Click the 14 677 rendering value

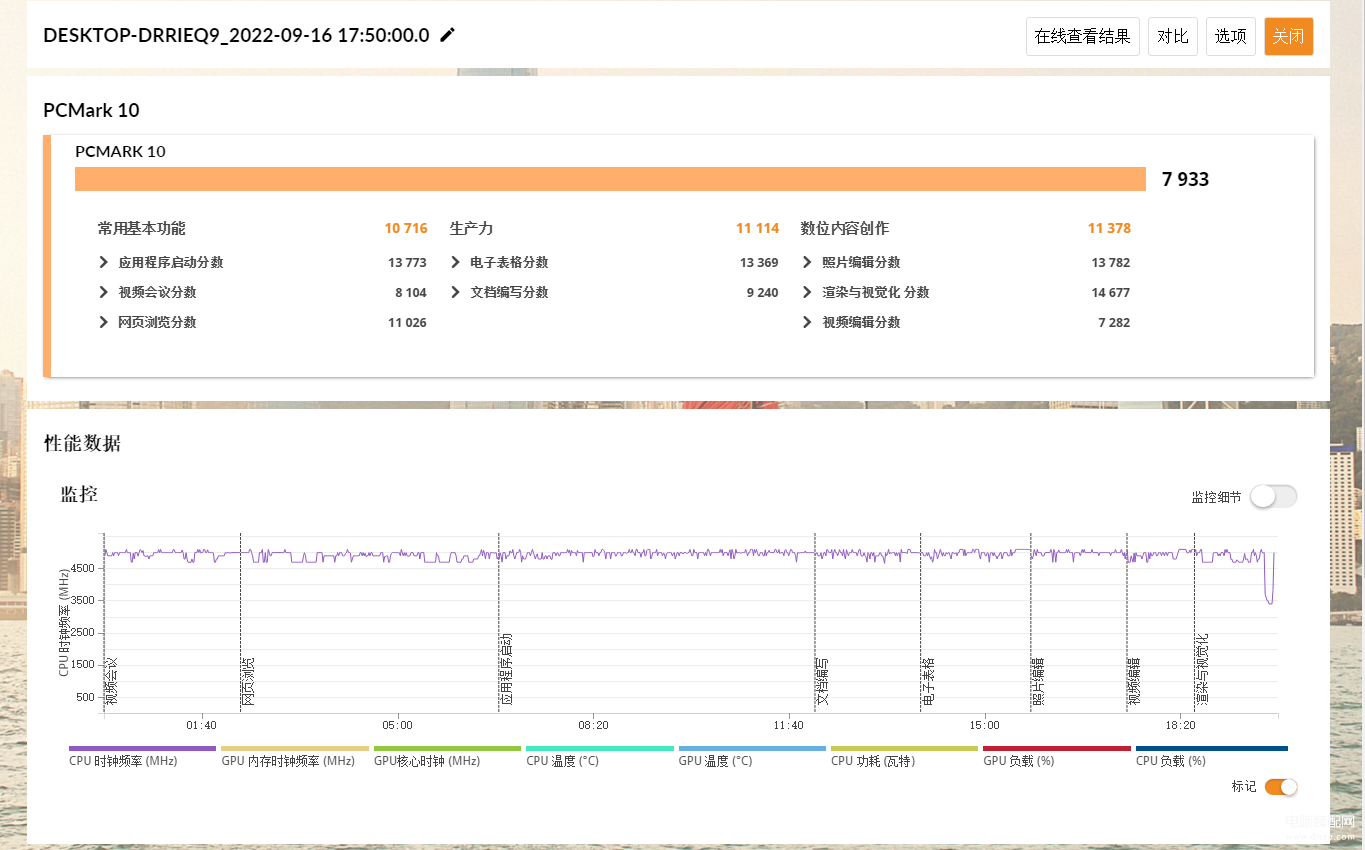pos(1111,292)
